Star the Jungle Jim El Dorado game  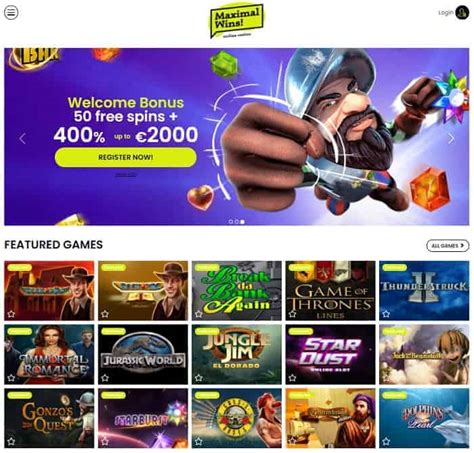coord(199,378)
